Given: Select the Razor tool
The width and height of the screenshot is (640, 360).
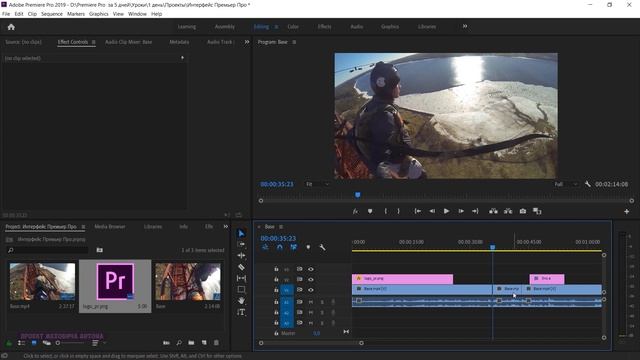Looking at the screenshot, I should pos(241,267).
